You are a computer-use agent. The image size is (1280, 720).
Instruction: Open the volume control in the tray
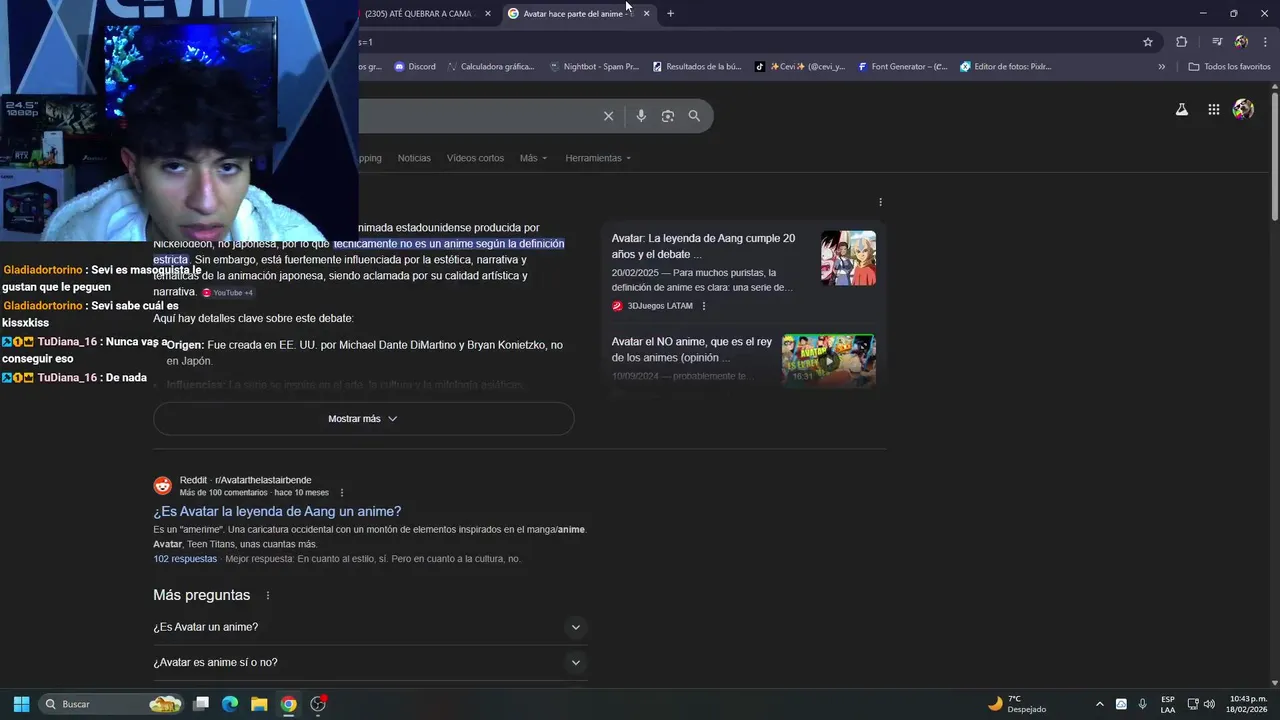pos(1209,704)
